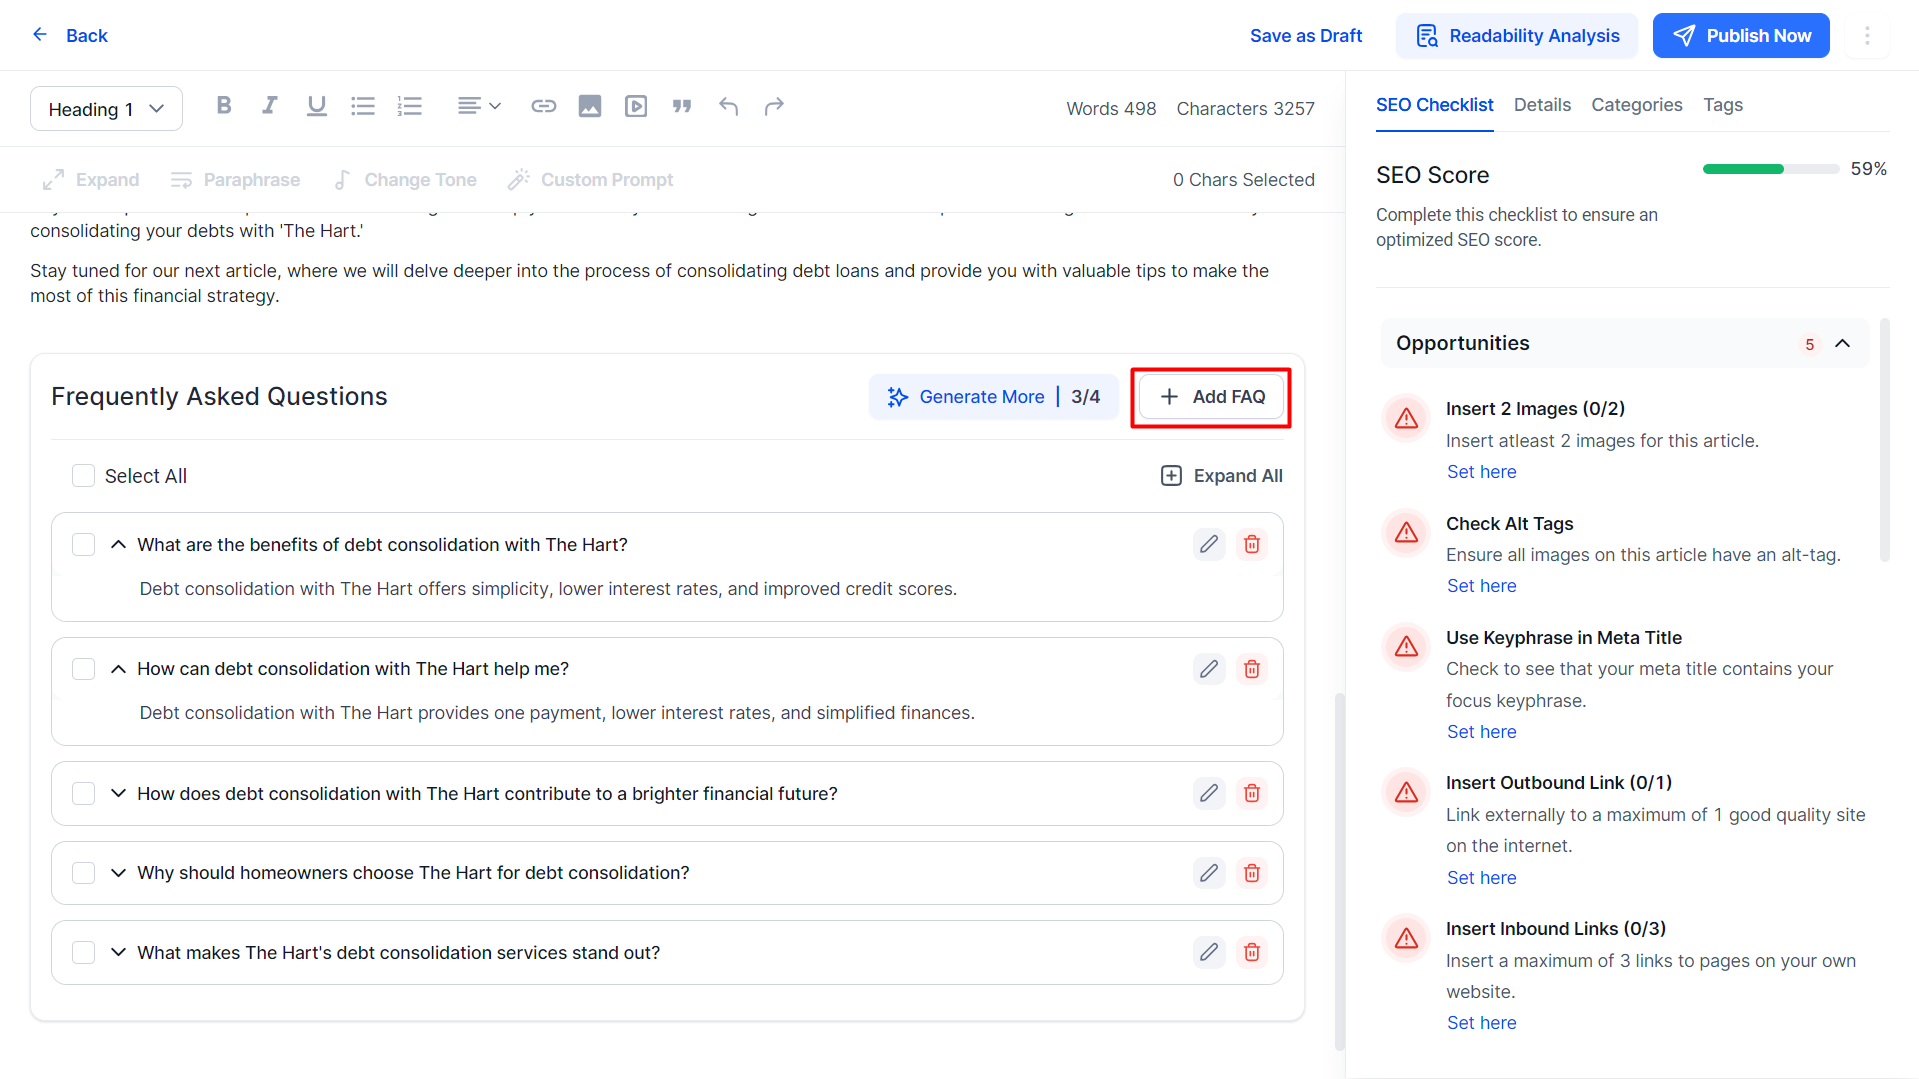Open the more options kebab menu
Screen dimensions: 1919x1079
tap(1867, 36)
